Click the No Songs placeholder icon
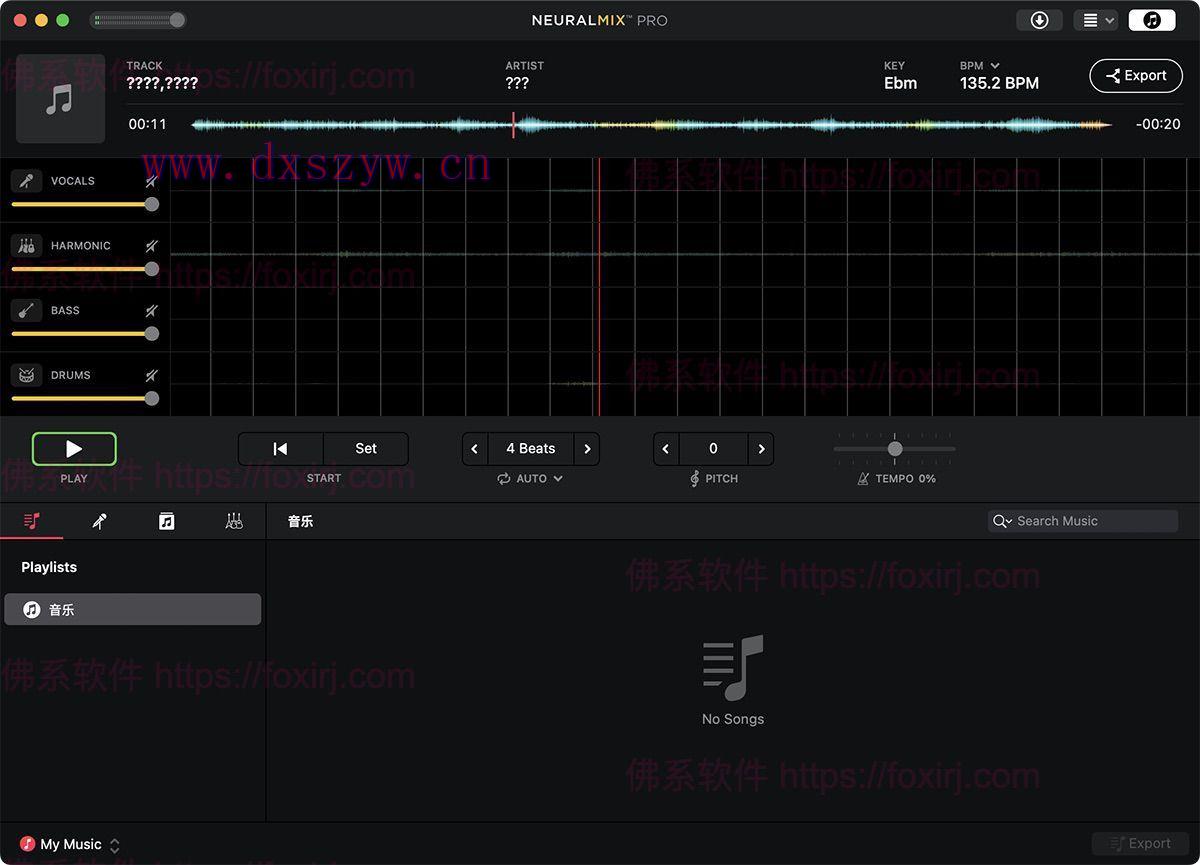1200x865 pixels. point(733,668)
